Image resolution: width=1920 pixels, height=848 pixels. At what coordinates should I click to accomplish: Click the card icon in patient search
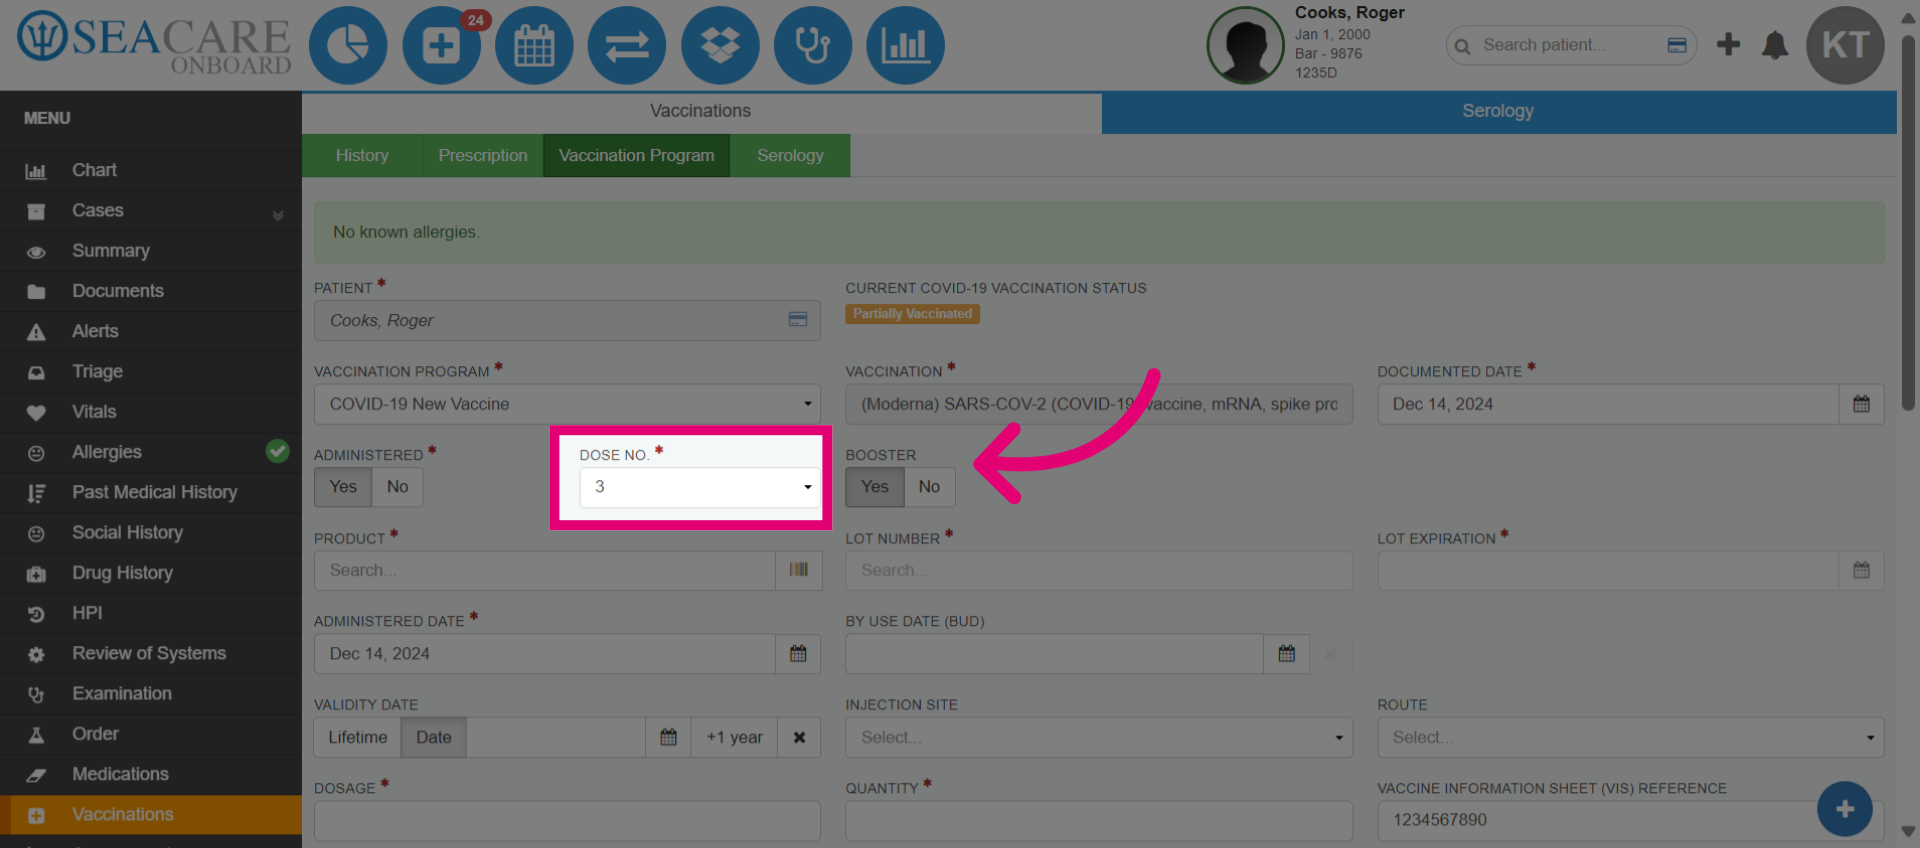point(1677,45)
